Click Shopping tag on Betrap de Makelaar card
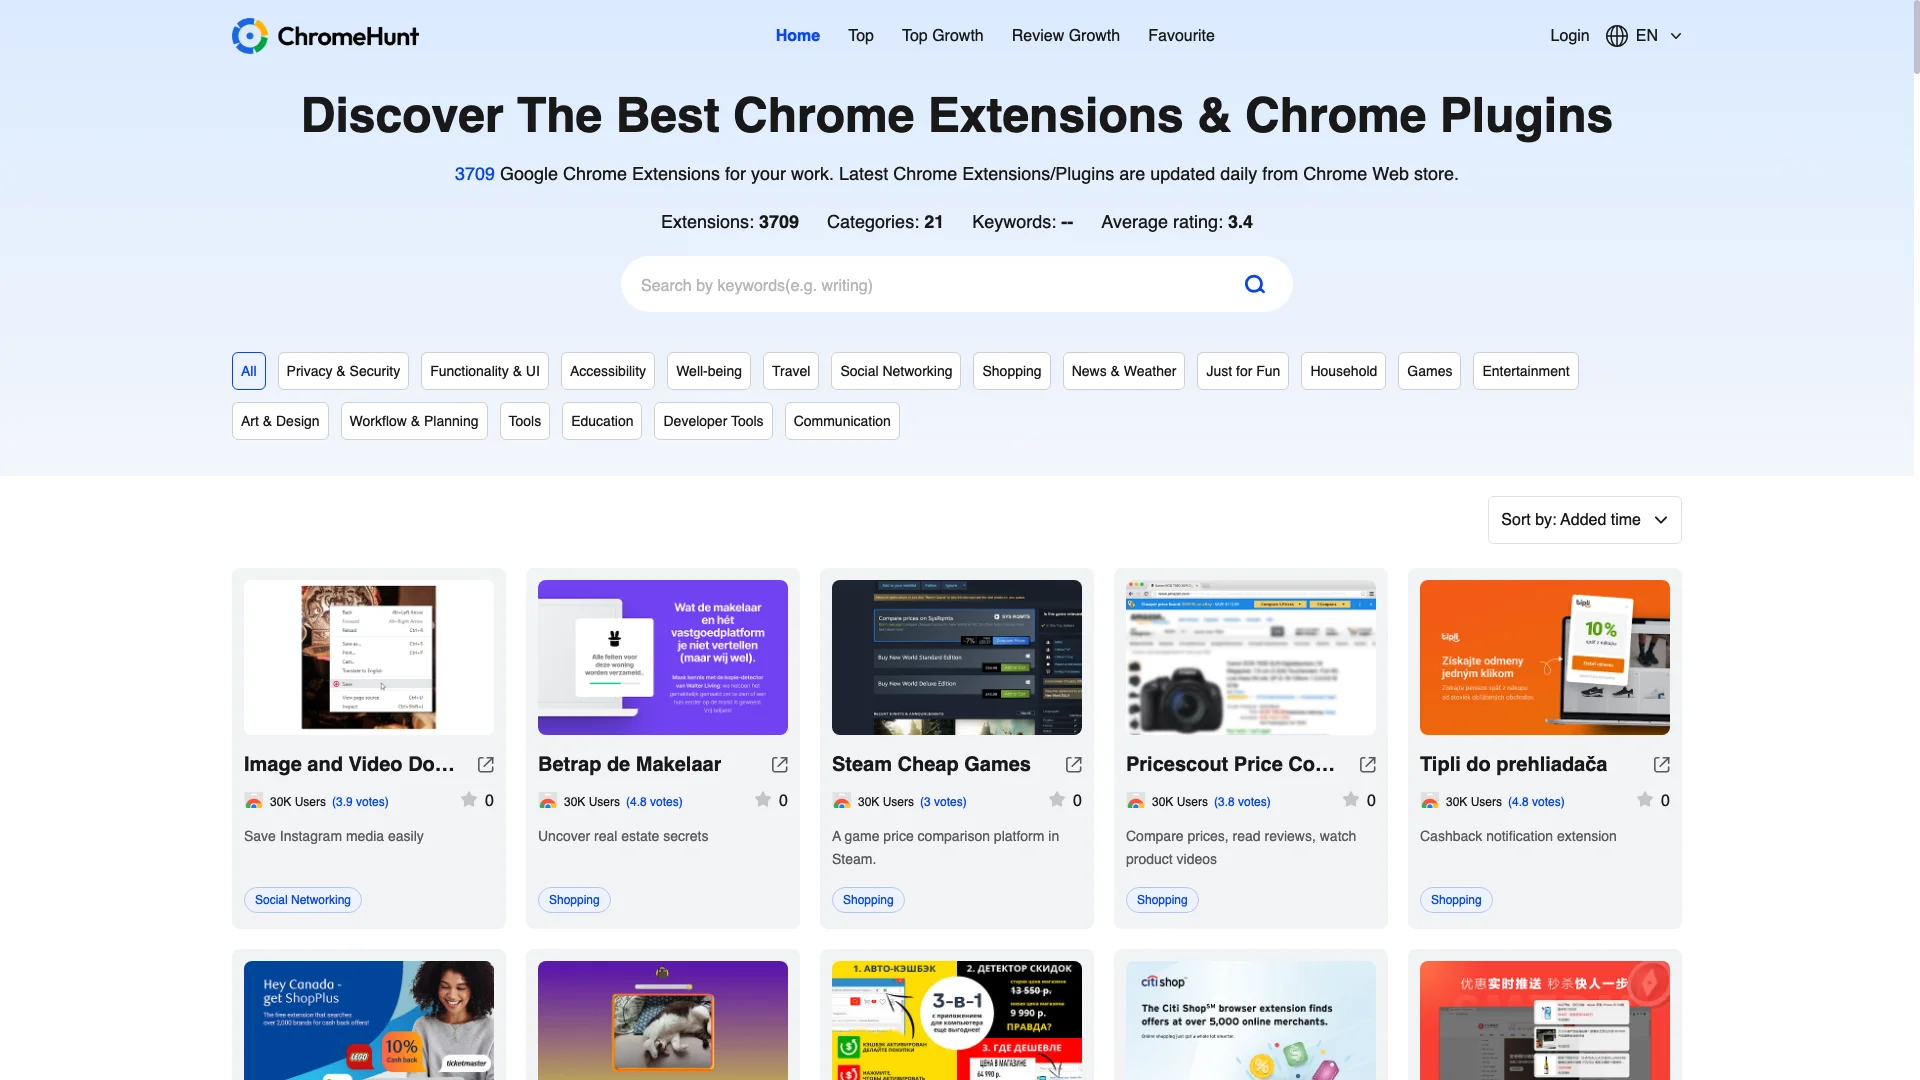Image resolution: width=1920 pixels, height=1080 pixels. click(x=574, y=900)
